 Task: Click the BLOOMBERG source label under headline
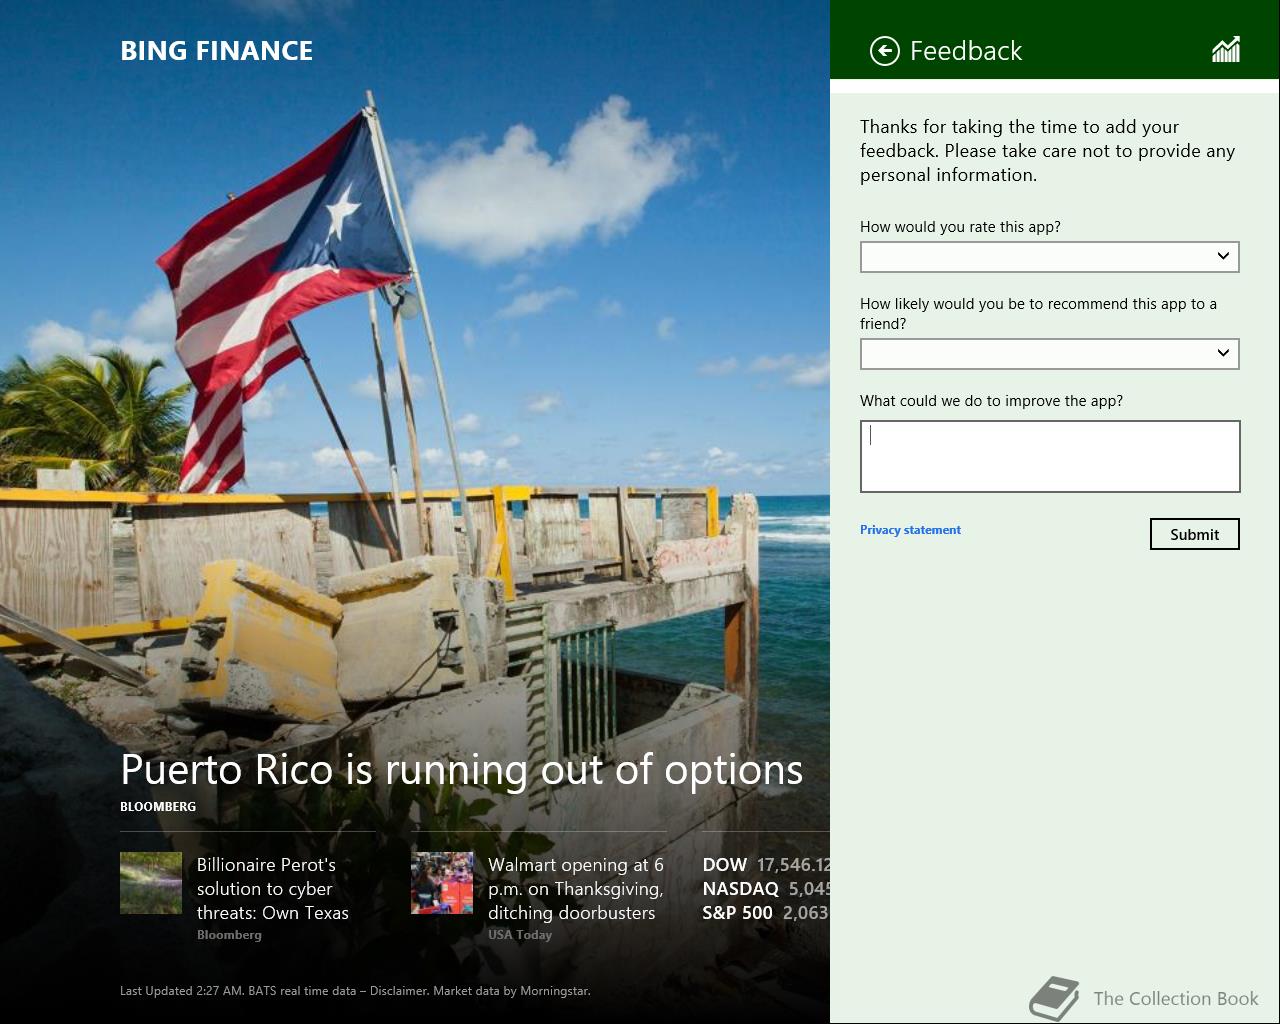pos(158,807)
